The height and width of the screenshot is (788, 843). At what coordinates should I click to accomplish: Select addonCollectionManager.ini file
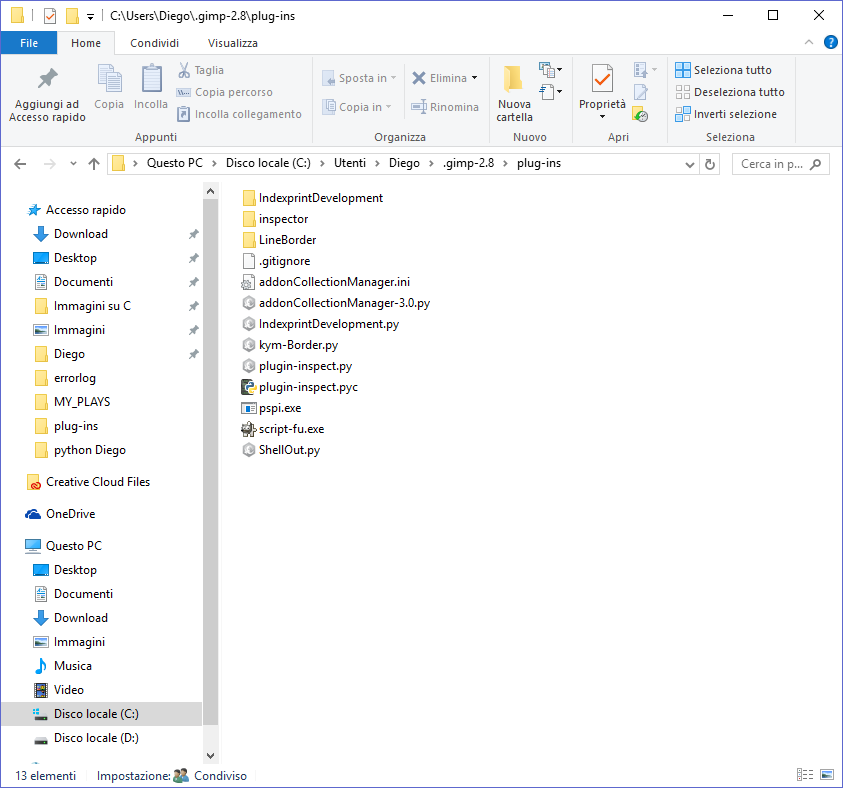[326, 282]
